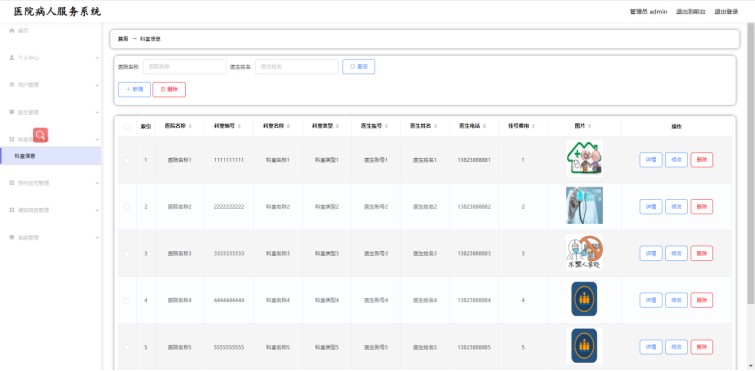Sort by the 科室类型 column sort icon

coord(337,126)
